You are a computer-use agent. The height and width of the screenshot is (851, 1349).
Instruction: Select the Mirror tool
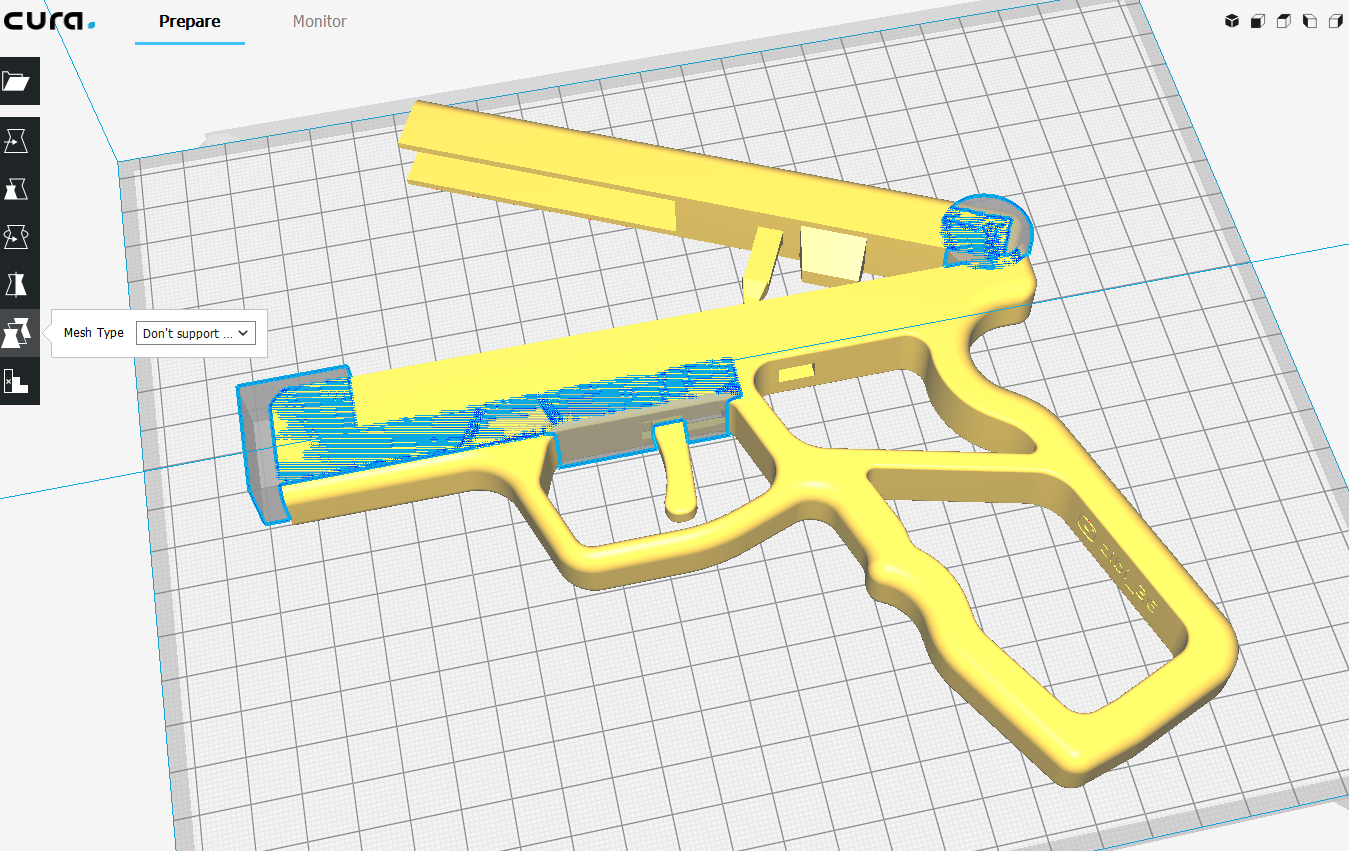point(19,284)
